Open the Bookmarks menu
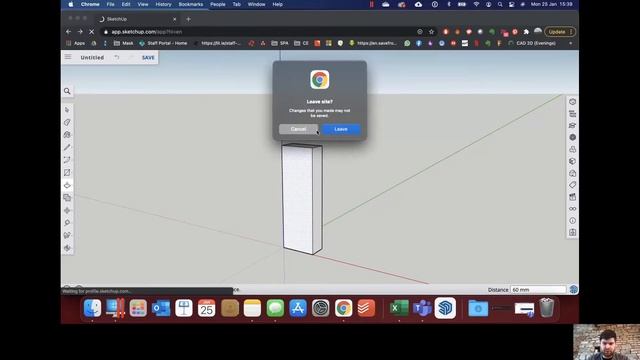Screen dimensions: 640x360 (191, 4)
